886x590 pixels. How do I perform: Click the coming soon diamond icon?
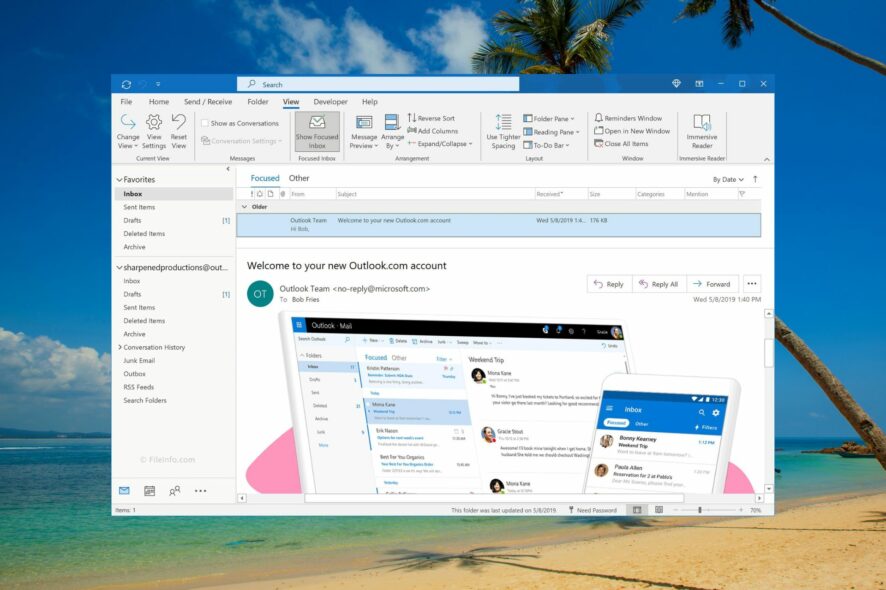tap(676, 84)
